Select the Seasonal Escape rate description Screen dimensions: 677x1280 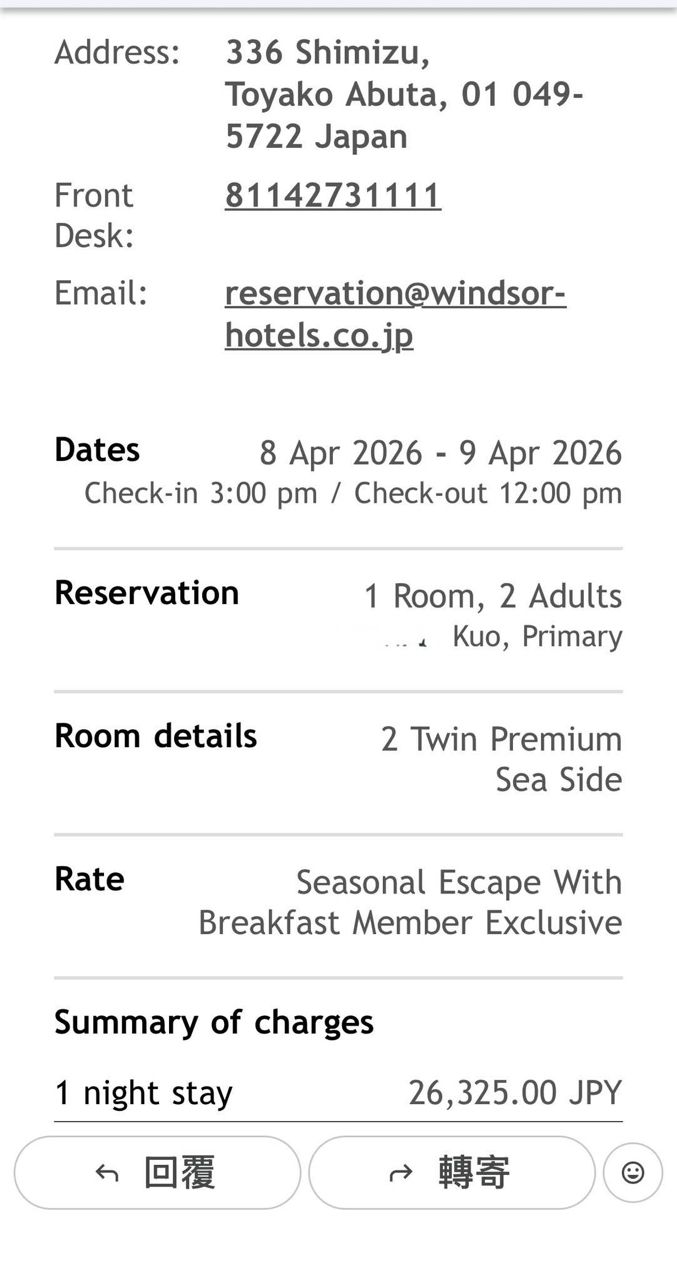point(410,902)
